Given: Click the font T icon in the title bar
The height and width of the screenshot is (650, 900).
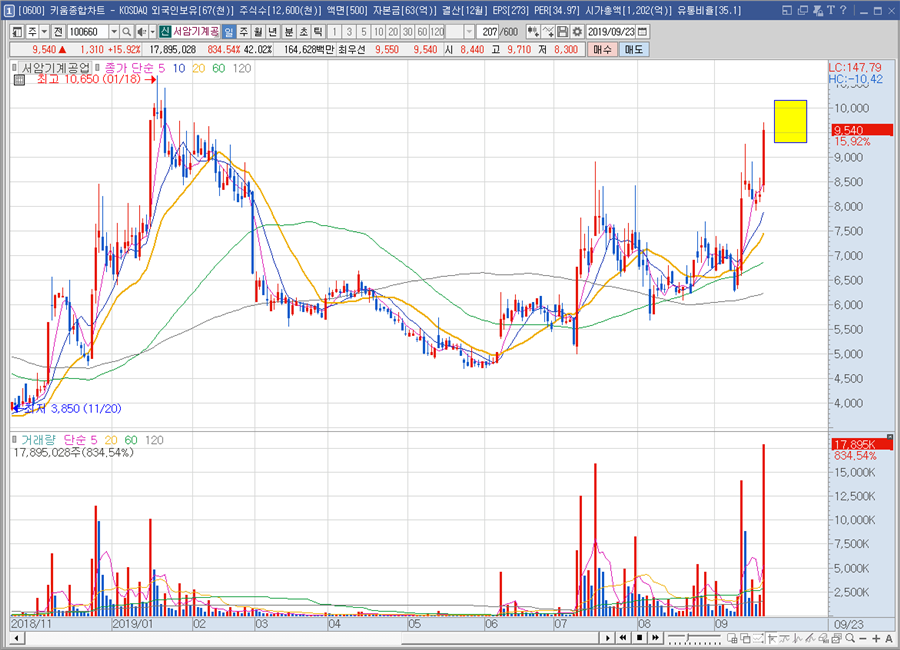Looking at the screenshot, I should [831, 10].
